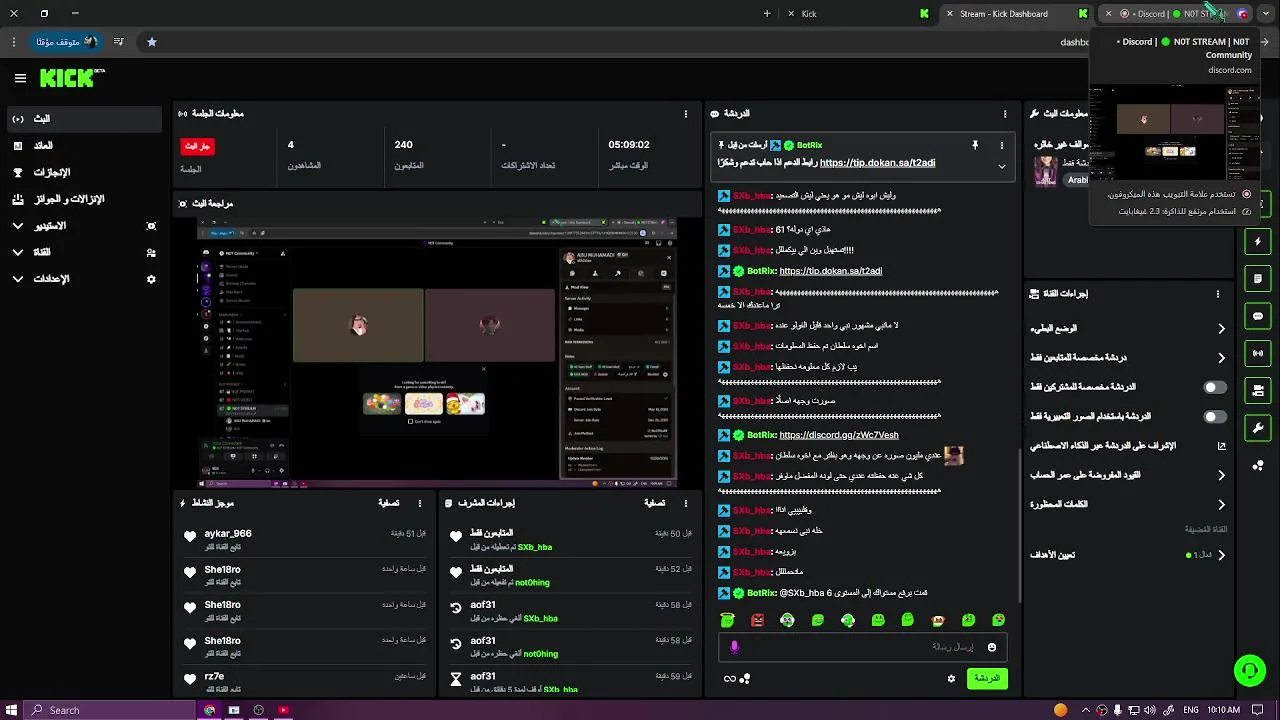Send message with green الدردشة button

coord(987,678)
